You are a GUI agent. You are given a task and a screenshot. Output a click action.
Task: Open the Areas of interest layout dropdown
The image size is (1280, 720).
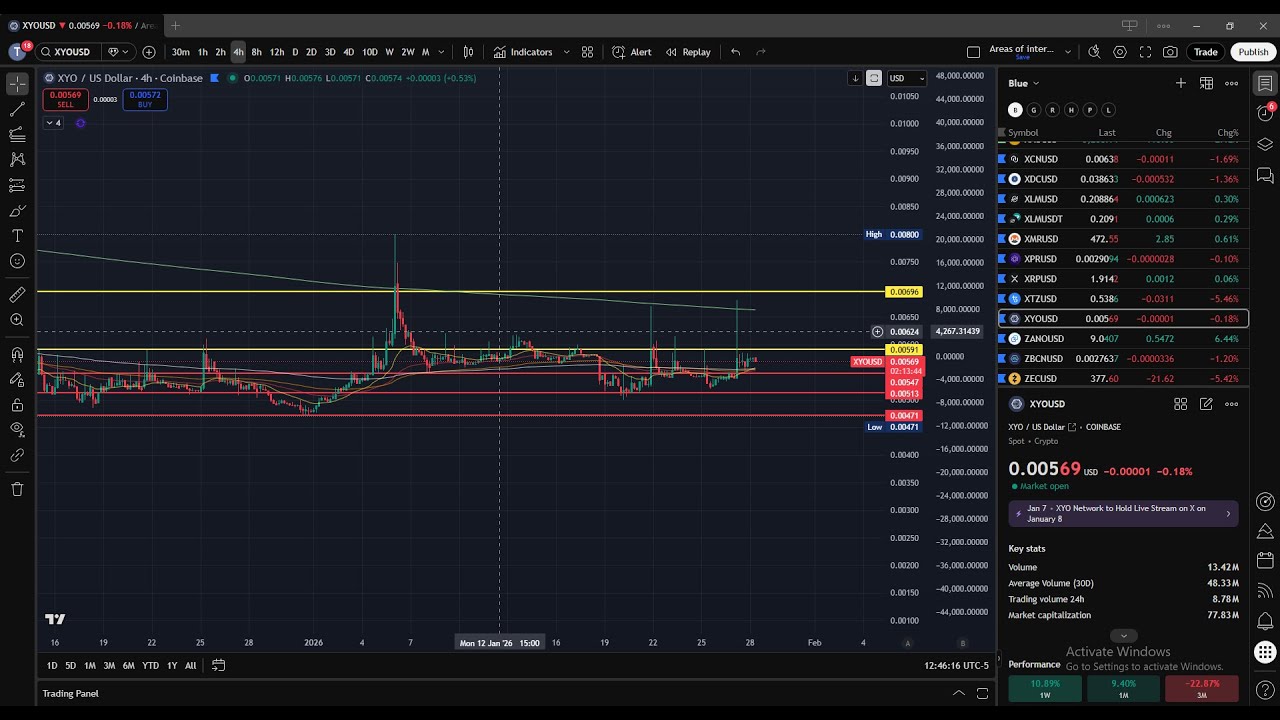[x=1068, y=52]
